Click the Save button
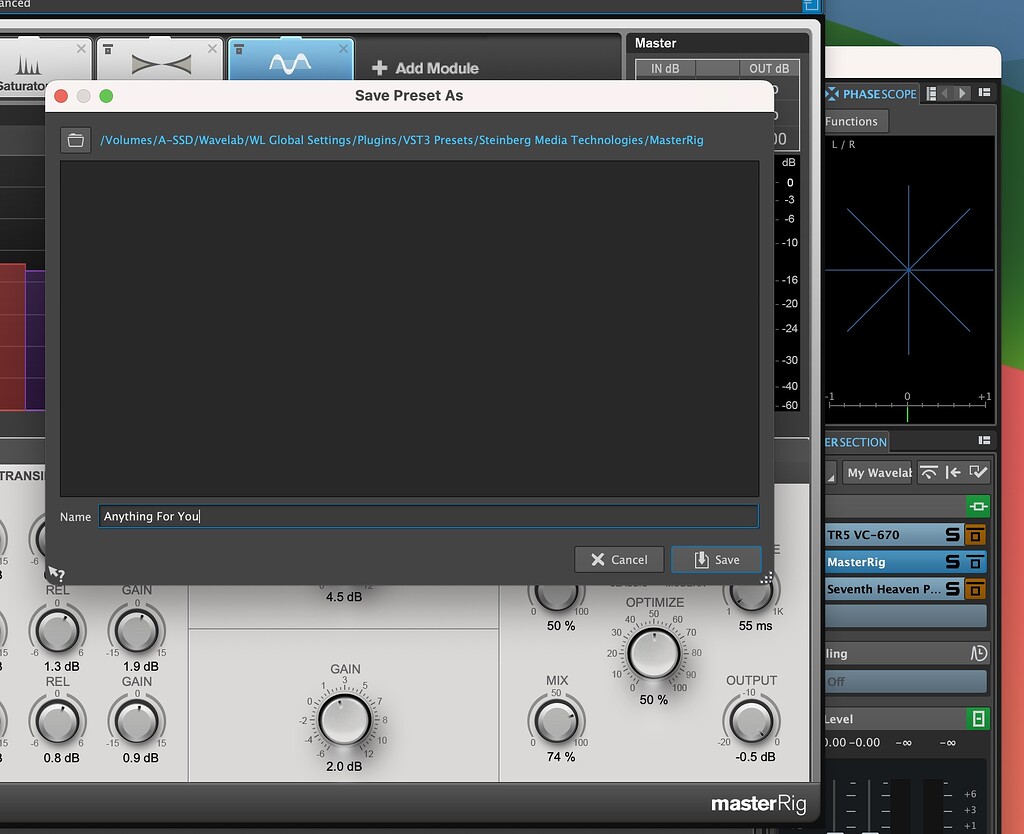 716,559
